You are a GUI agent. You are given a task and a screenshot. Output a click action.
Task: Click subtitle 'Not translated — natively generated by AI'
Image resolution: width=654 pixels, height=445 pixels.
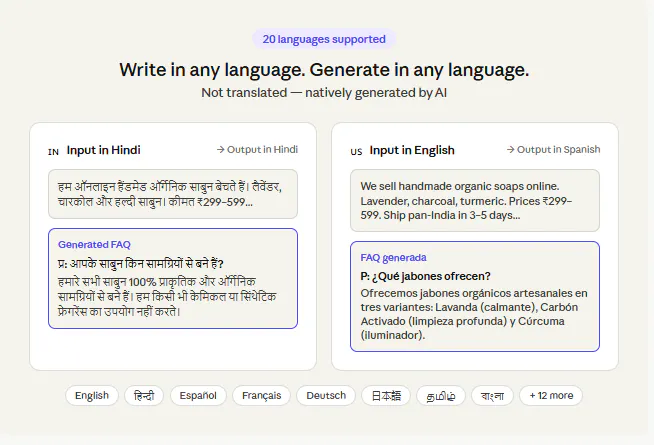tap(324, 93)
